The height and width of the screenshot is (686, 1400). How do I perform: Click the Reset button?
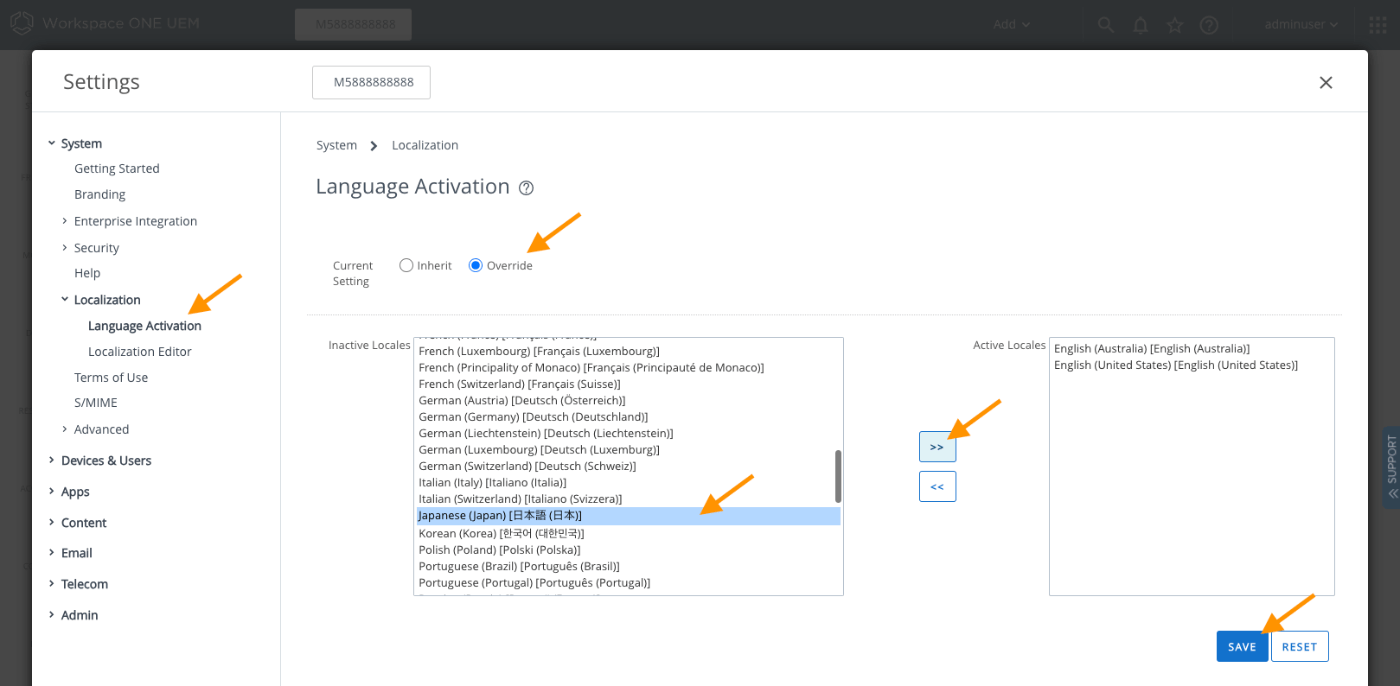[x=1300, y=647]
